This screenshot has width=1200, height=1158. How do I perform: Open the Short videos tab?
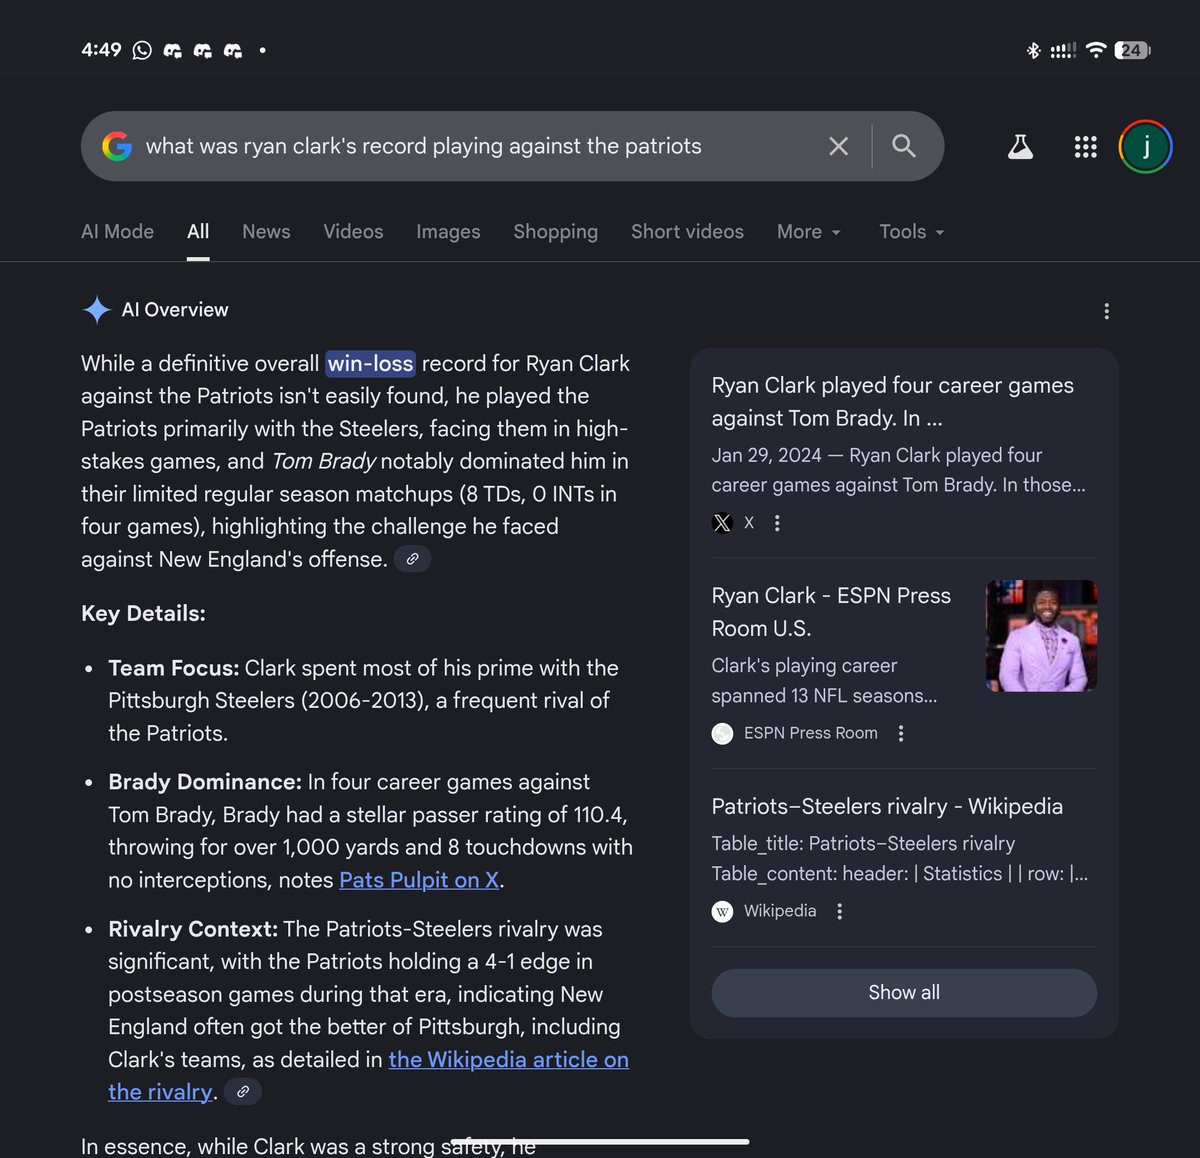[687, 231]
